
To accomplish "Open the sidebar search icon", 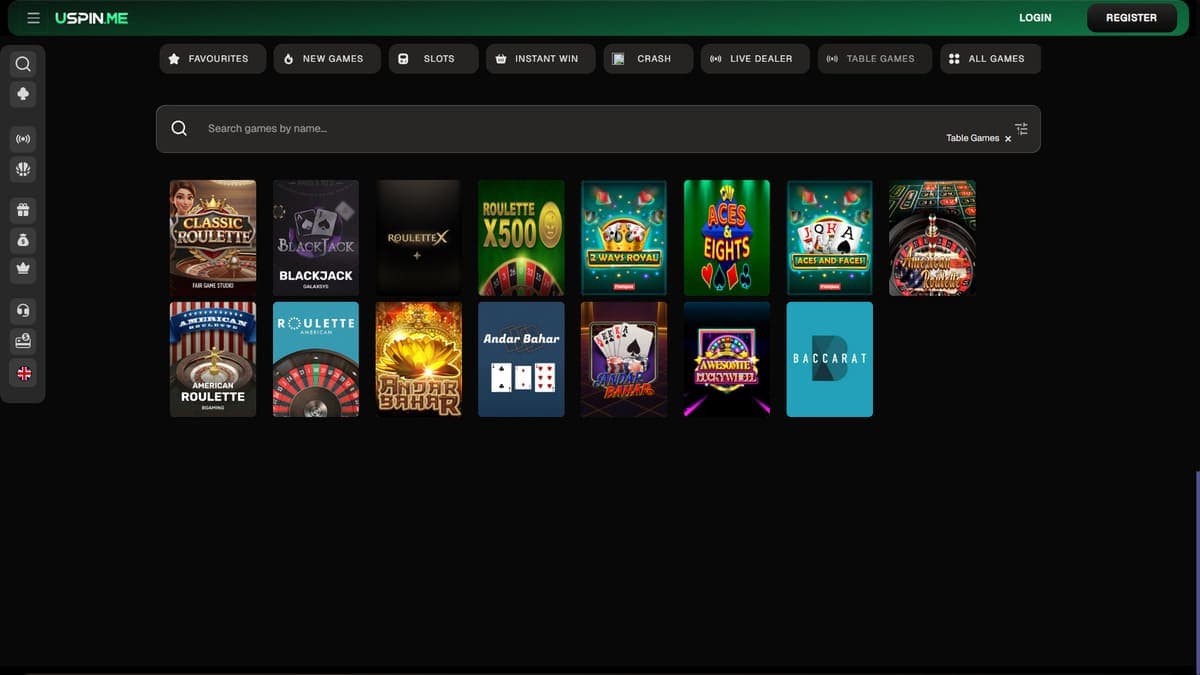I will coord(23,64).
